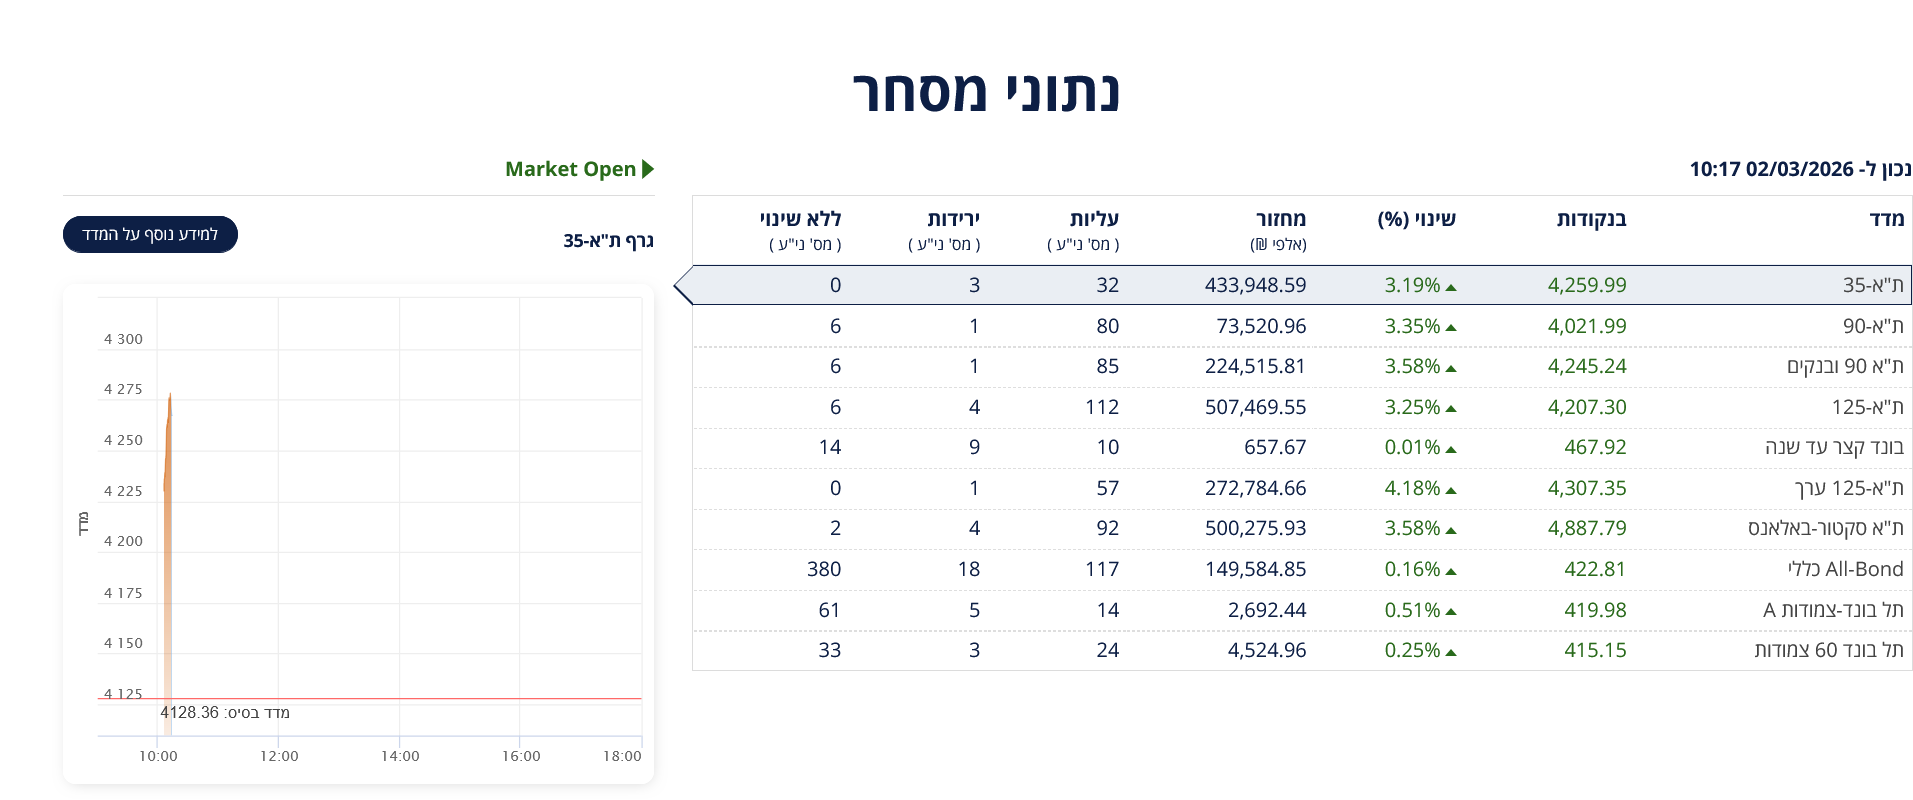Viewport: 1913px width, 800px height.
Task: Click the up arrow beside 0.16% change
Action: [x=1451, y=571]
